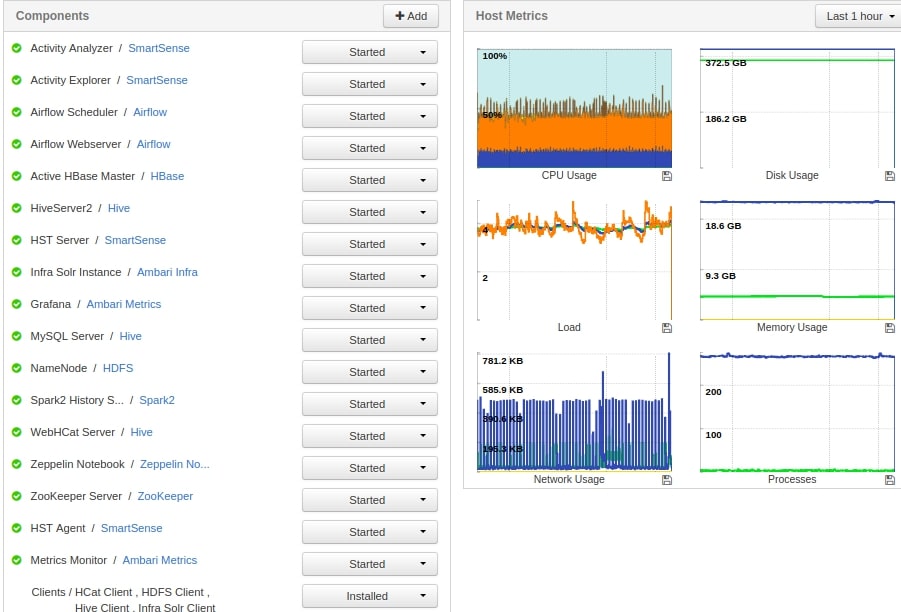Open the Started dropdown for WebHCat Server

[x=369, y=436]
